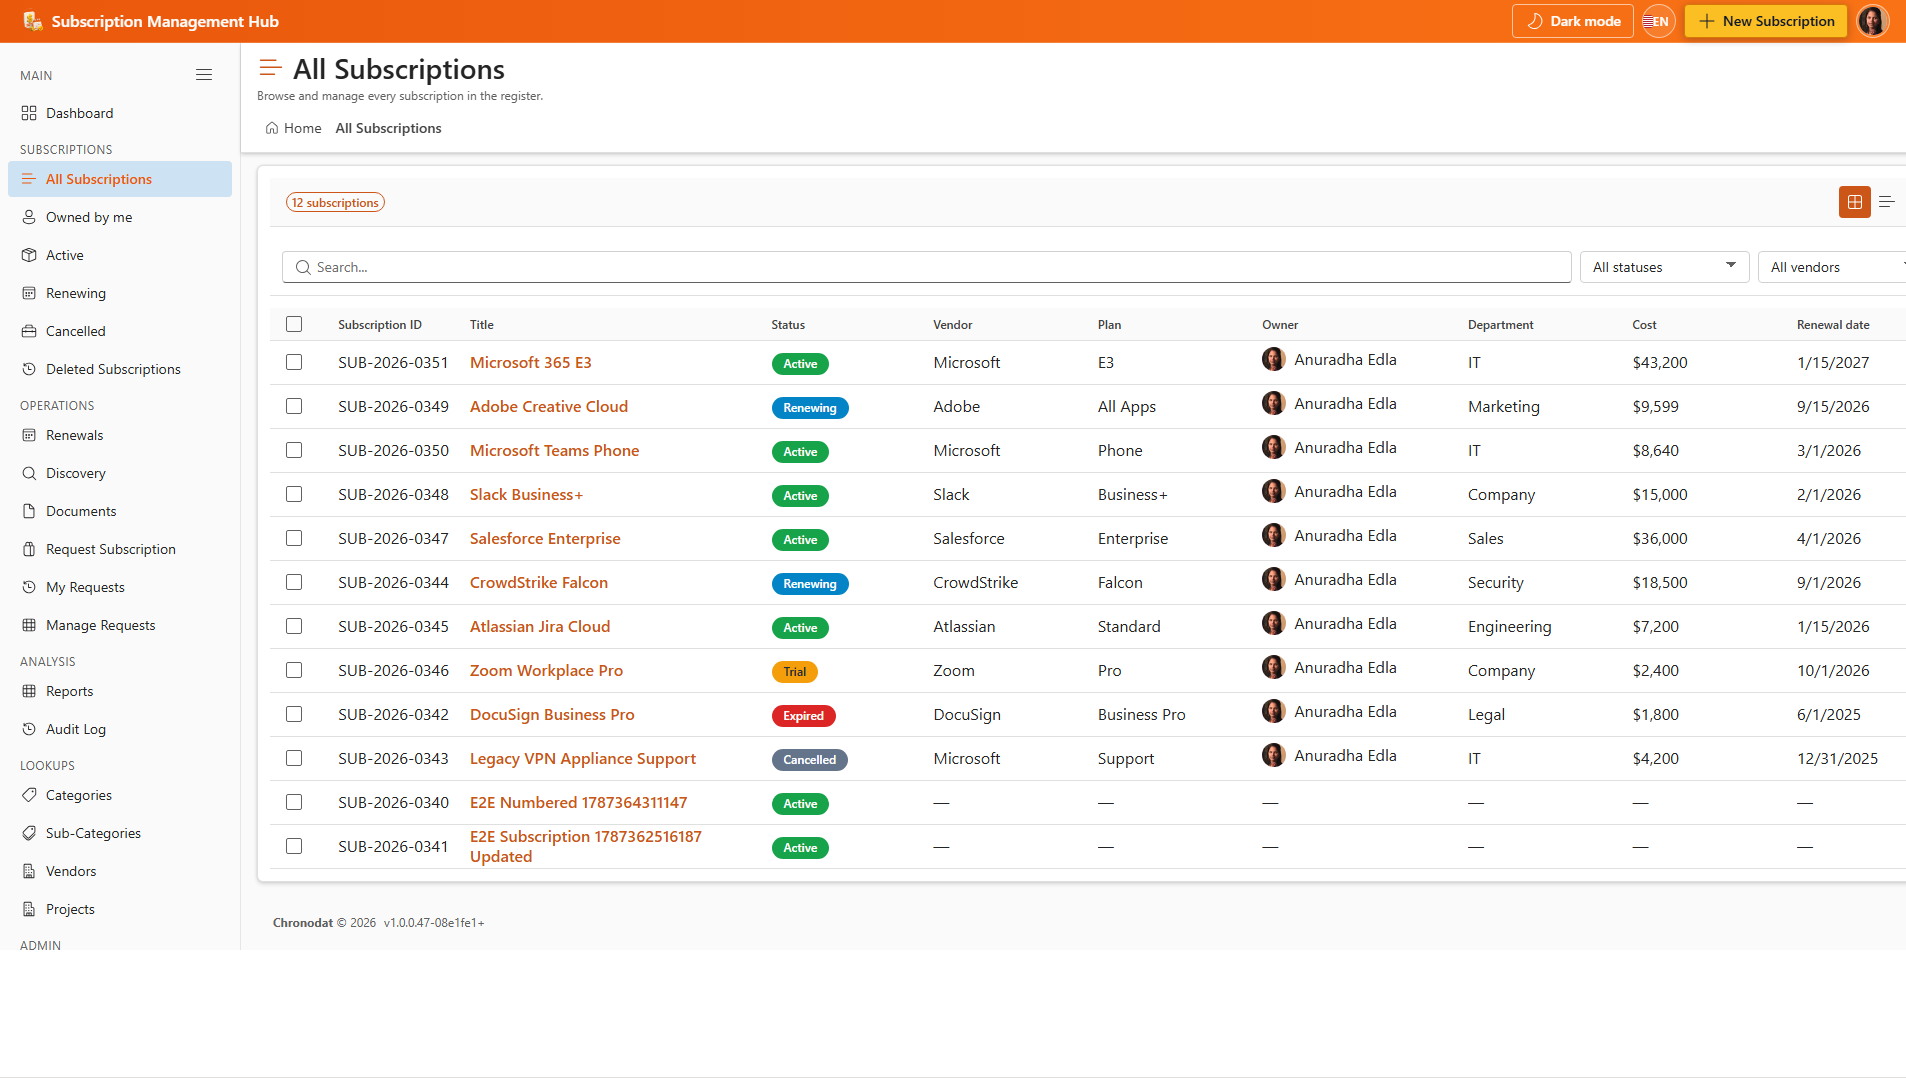Image resolution: width=1906 pixels, height=1078 pixels.
Task: Switch to list view icon
Action: (1887, 202)
